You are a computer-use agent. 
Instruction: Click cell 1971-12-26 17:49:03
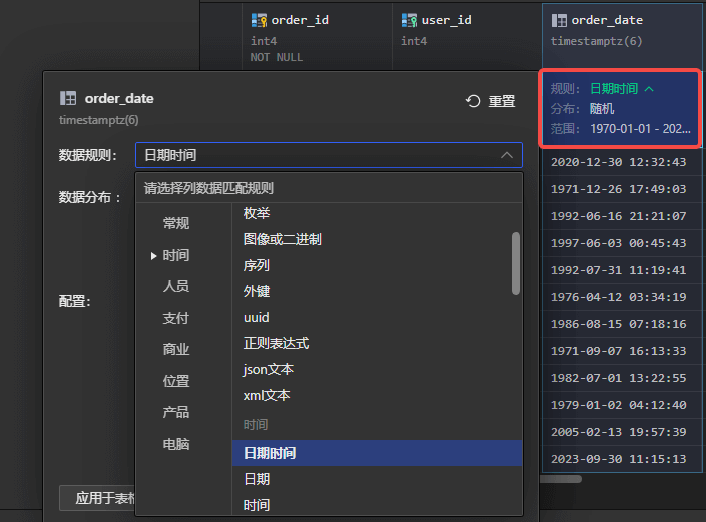[621, 189]
